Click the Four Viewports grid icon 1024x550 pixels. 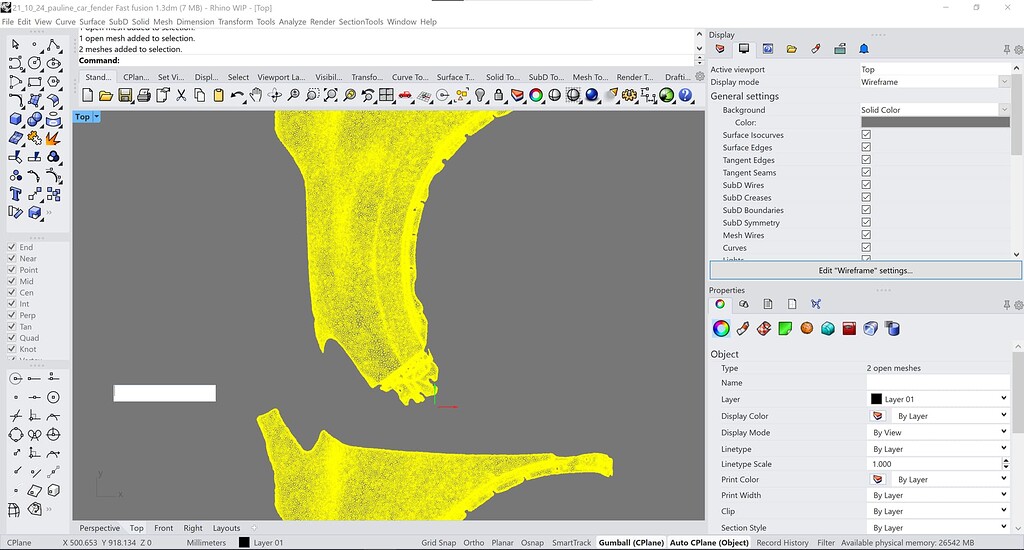coord(387,95)
